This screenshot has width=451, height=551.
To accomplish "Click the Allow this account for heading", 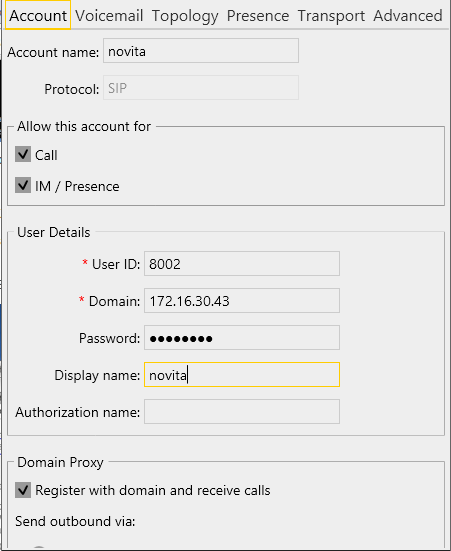I will 84,127.
